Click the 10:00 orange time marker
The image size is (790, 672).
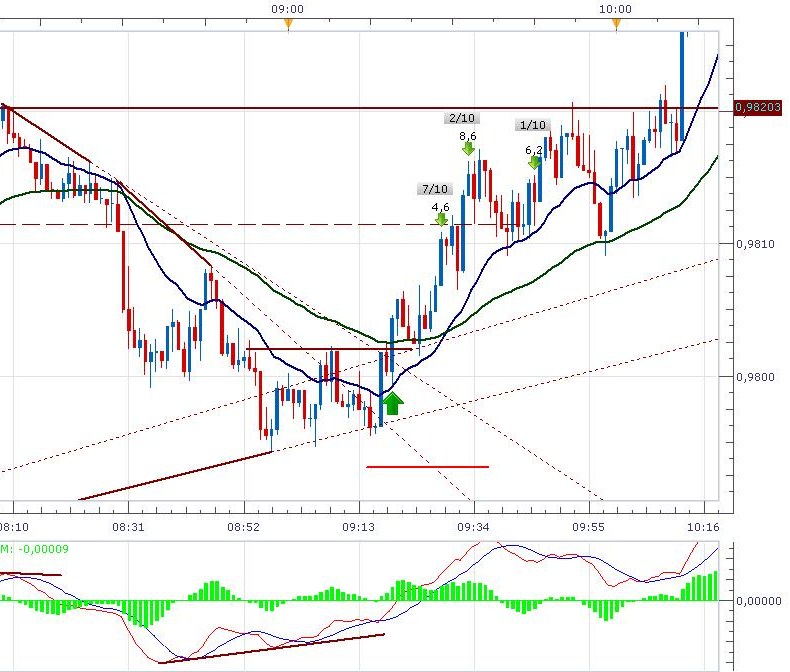(617, 24)
